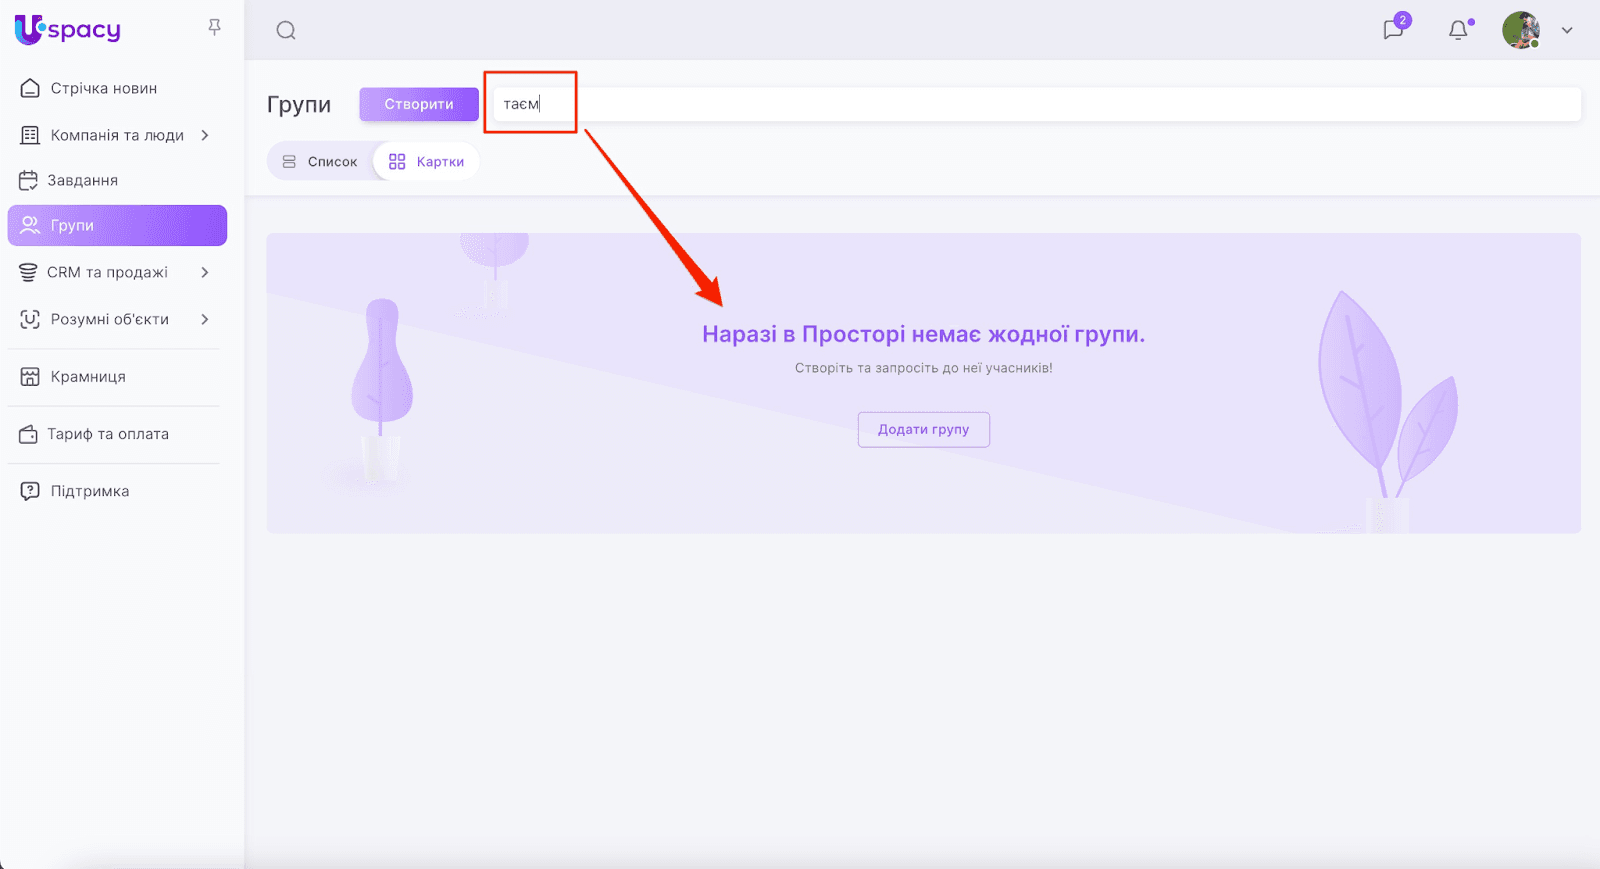The width and height of the screenshot is (1600, 869).
Task: Open Компанія та люди menu item
Action: [x=117, y=135]
